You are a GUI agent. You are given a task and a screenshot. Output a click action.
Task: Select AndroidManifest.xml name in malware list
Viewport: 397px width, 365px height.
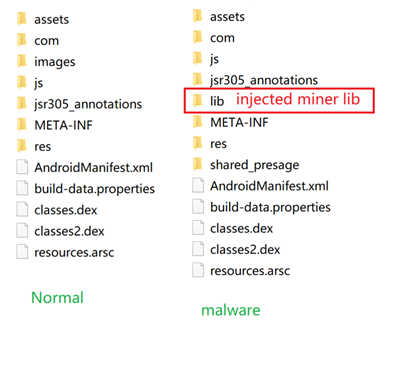269,186
